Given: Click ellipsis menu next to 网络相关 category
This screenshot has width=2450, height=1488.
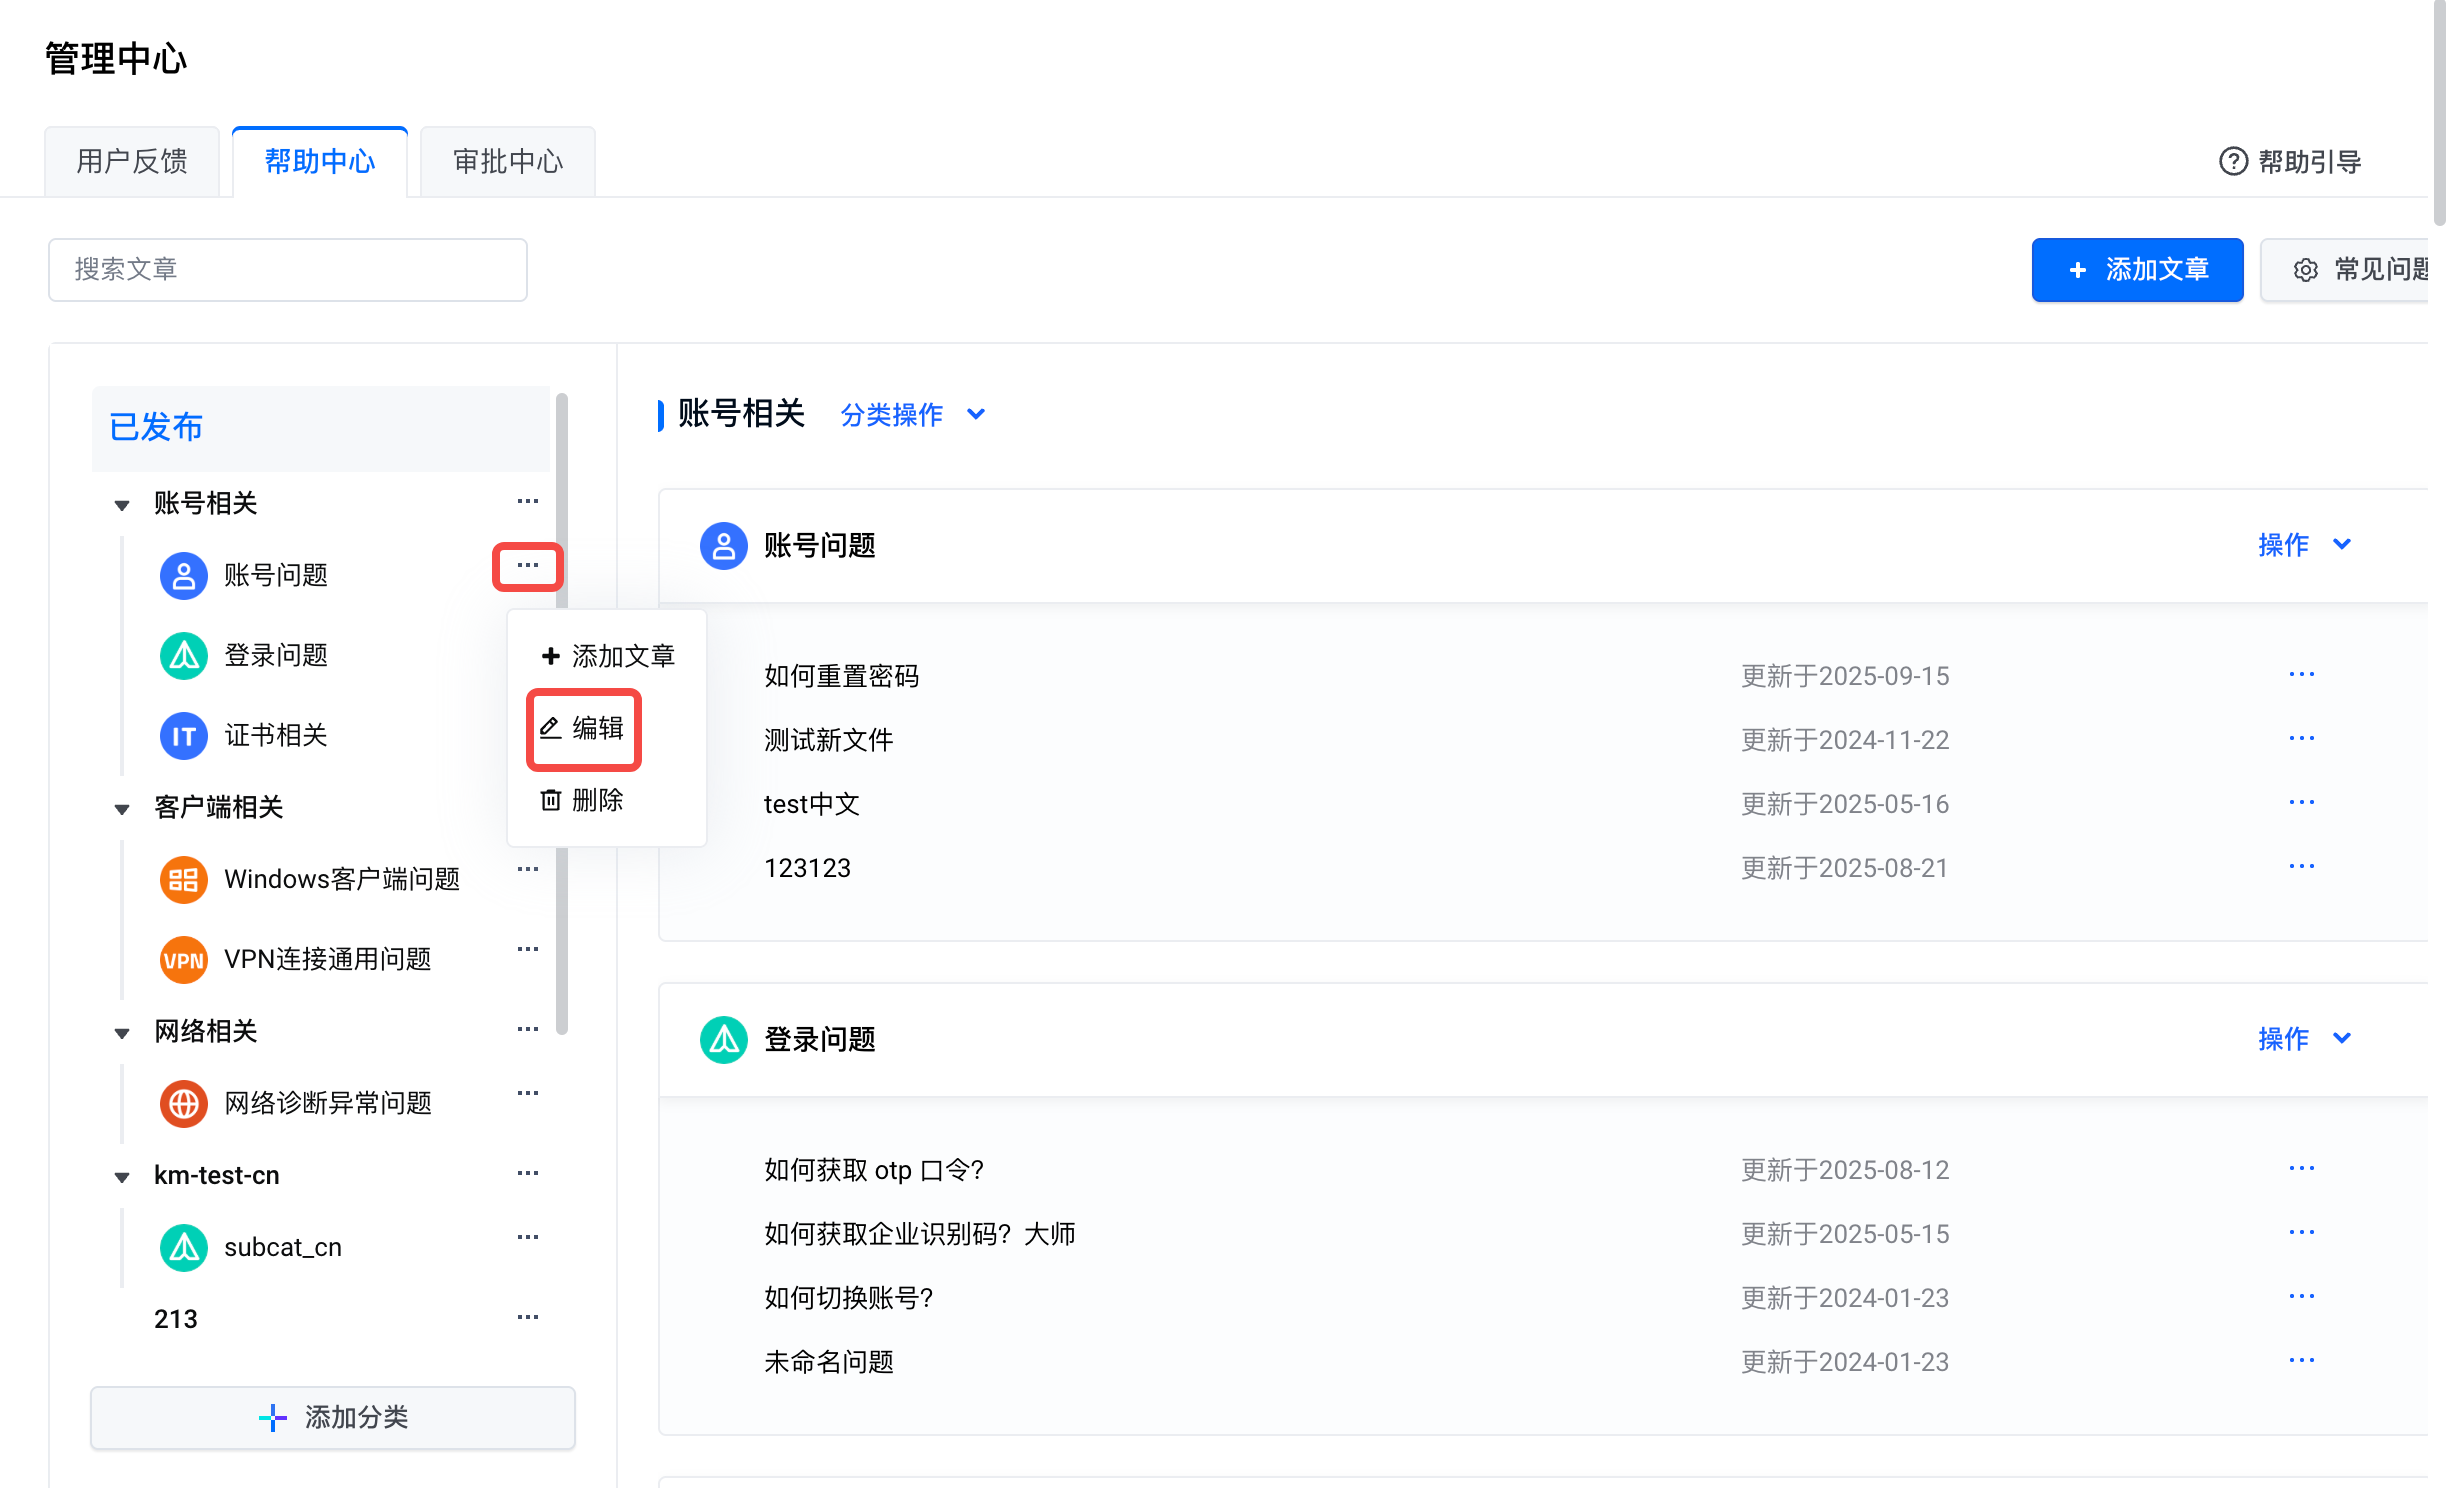Looking at the screenshot, I should pos(527,1029).
